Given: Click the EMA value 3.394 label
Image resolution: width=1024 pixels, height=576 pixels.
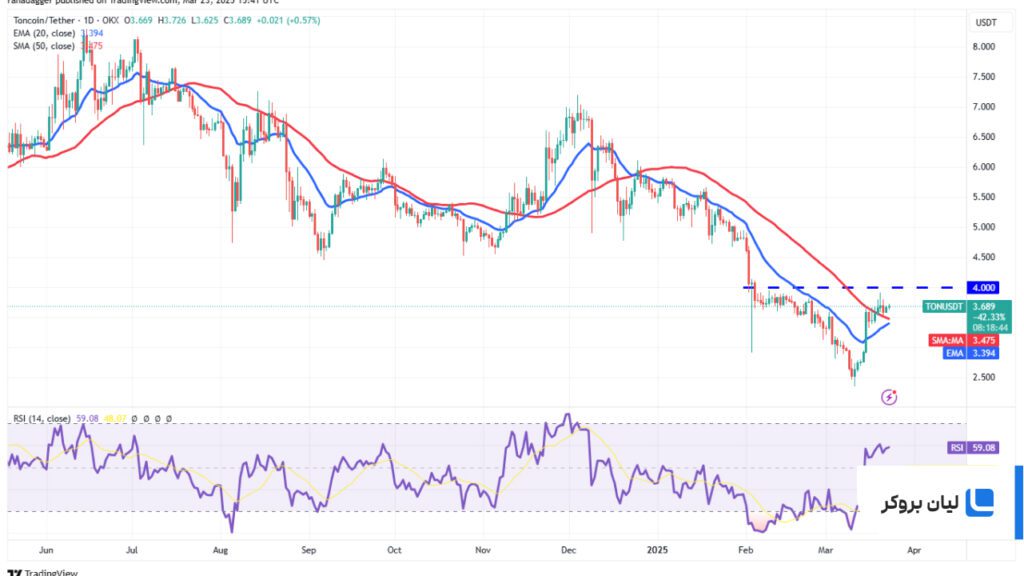Looking at the screenshot, I should (984, 353).
